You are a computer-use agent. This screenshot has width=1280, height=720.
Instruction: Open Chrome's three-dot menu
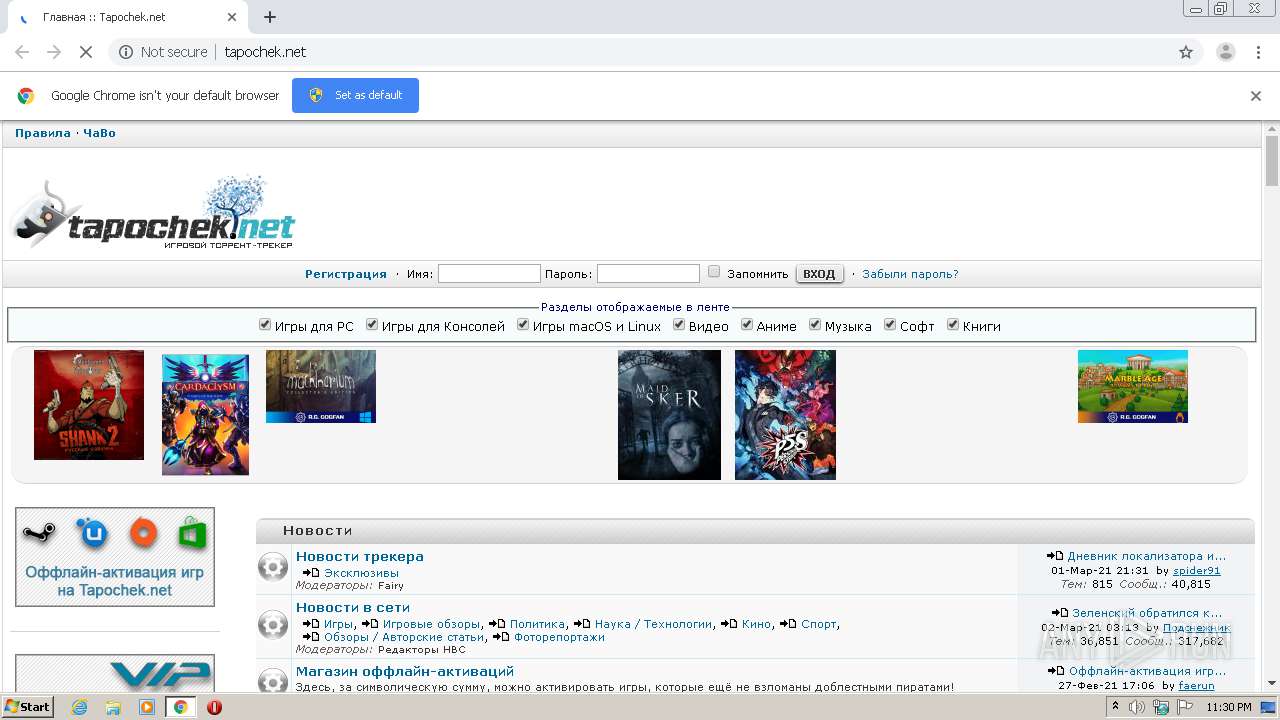(x=1259, y=52)
